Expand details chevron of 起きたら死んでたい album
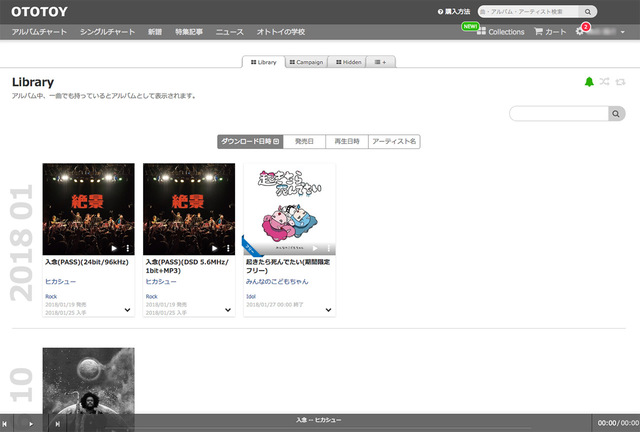 [328, 310]
